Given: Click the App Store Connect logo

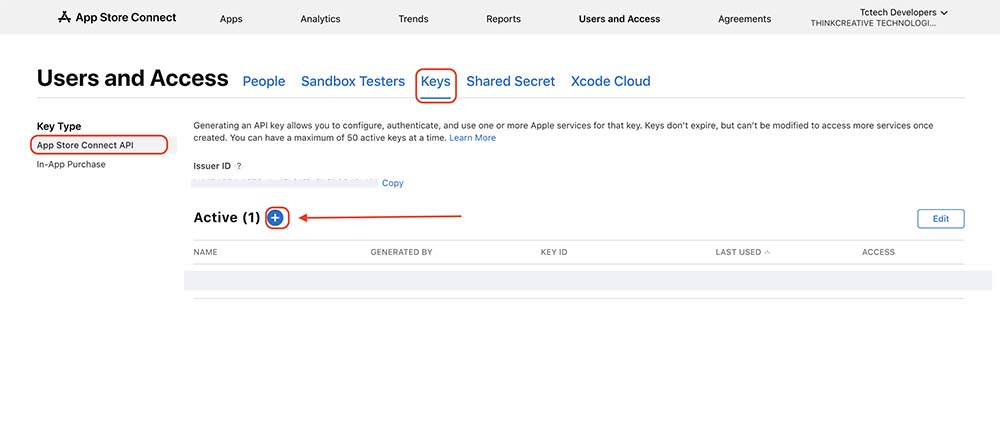Looking at the screenshot, I should (x=117, y=17).
